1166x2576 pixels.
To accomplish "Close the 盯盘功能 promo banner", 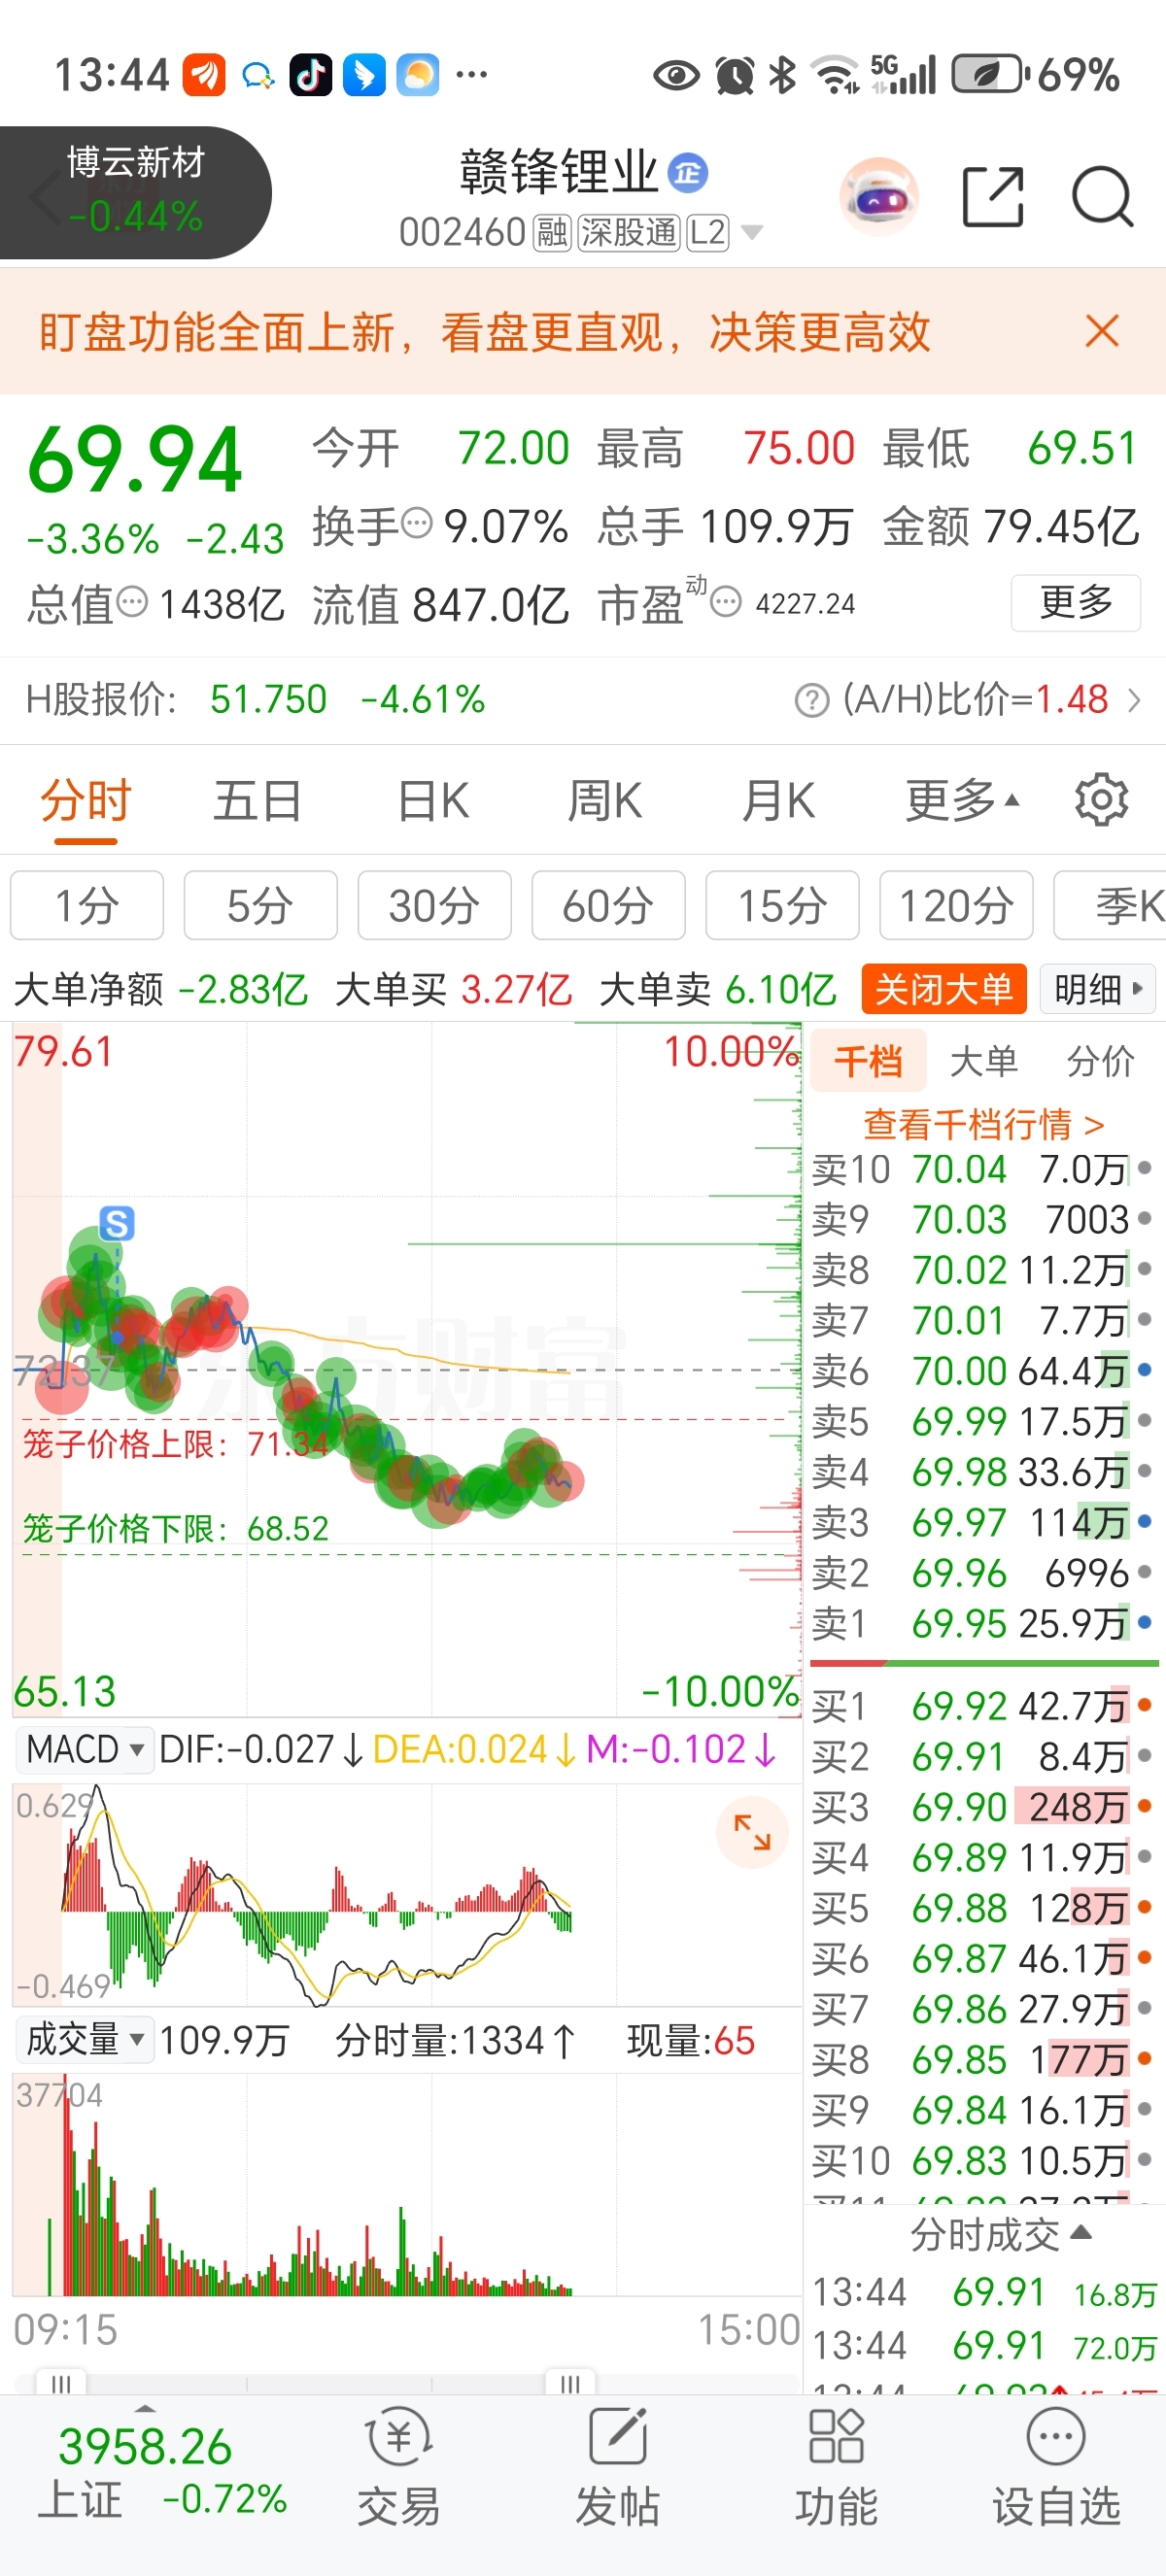I will coord(1102,331).
